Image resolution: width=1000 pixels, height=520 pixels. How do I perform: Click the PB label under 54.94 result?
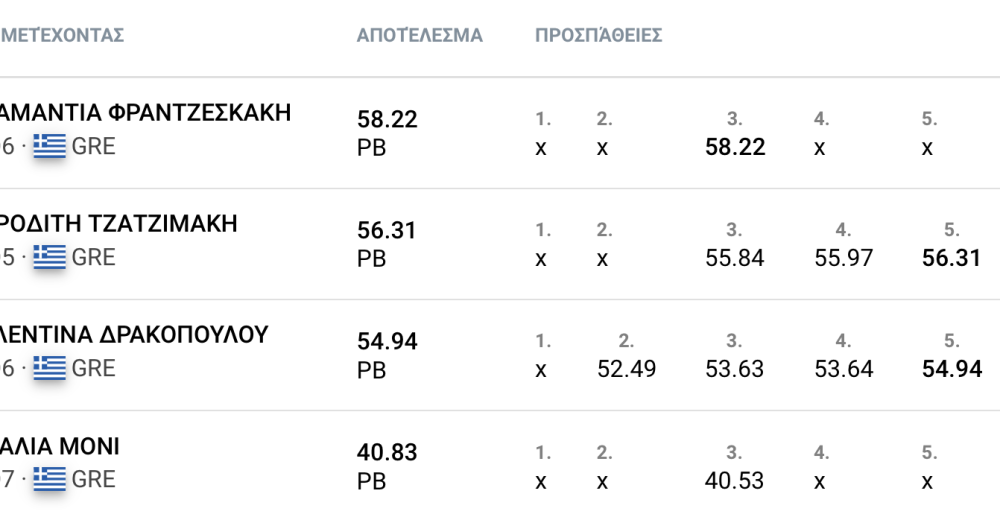click(372, 370)
